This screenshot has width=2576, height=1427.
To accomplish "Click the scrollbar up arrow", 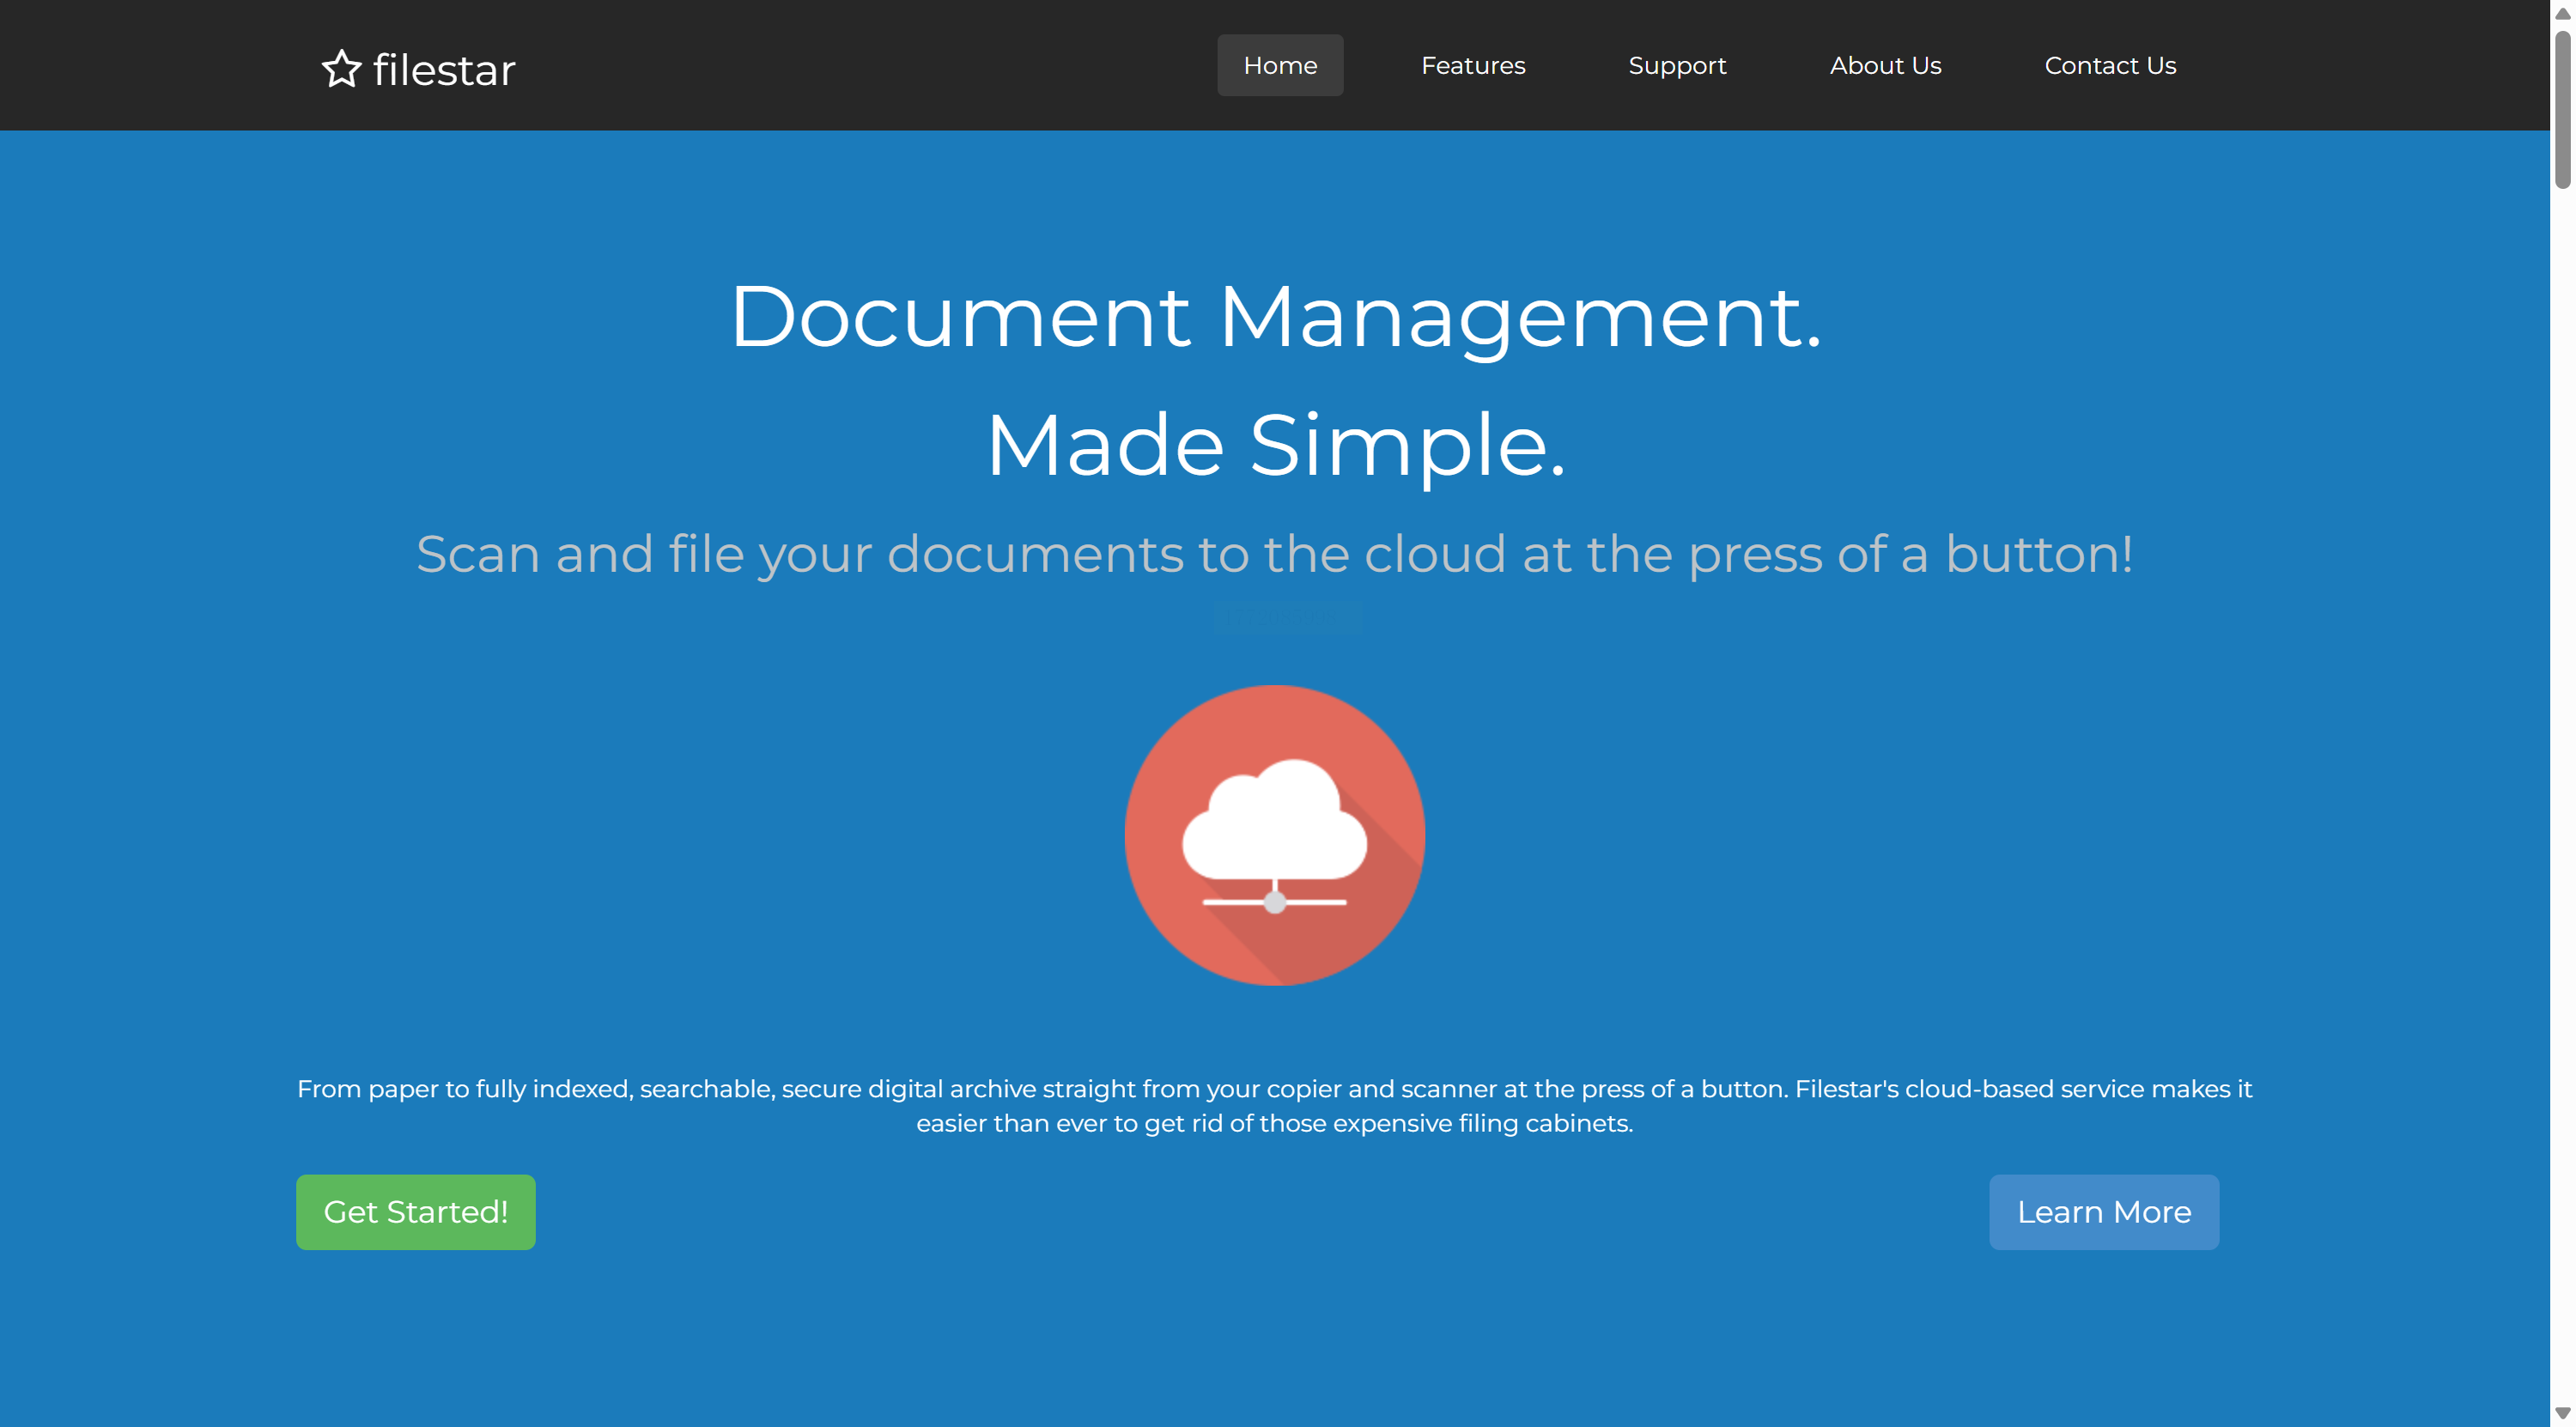I will (x=2562, y=12).
